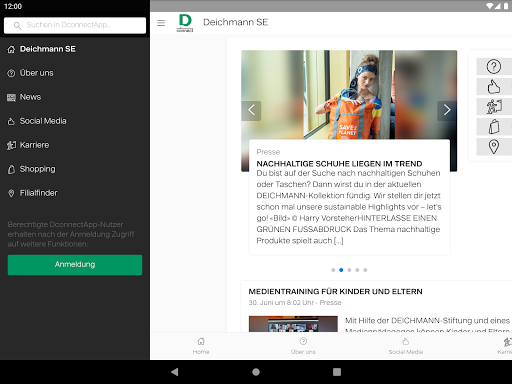Viewport: 512px width, 384px height.
Task: Click the green Deichmann D logo
Action: [x=185, y=23]
